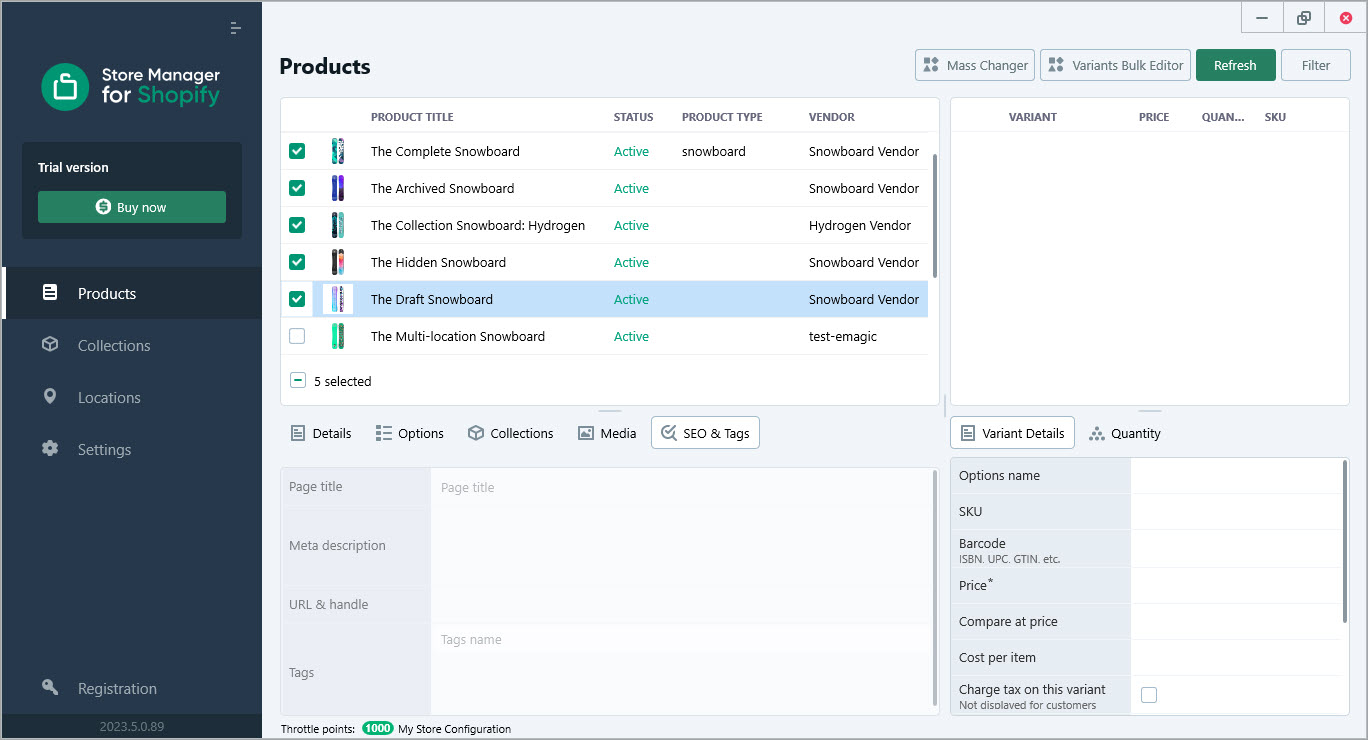
Task: Launch the Mass Changer tool
Action: tap(975, 65)
